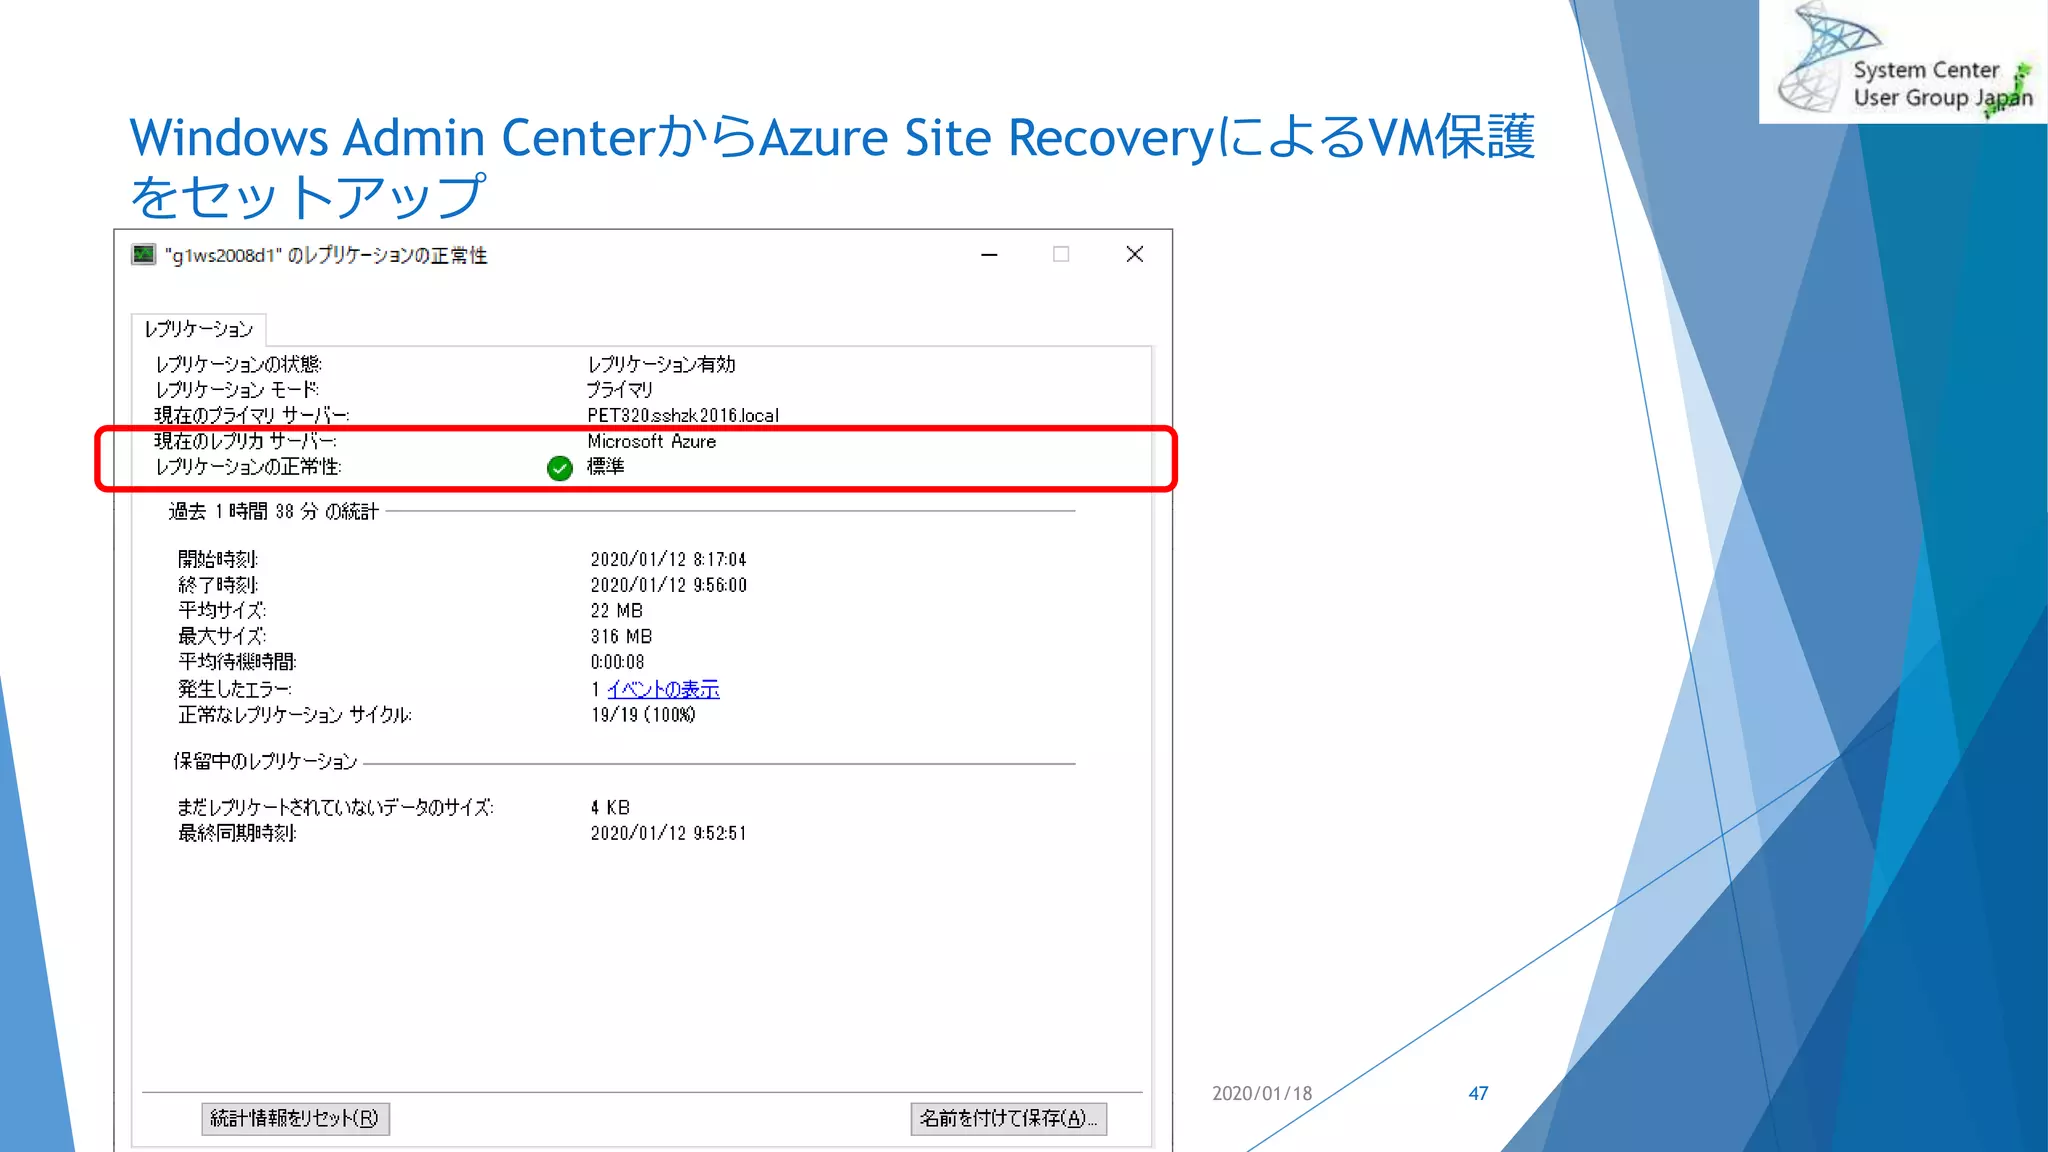Click the label 平均サイズ:

[x=222, y=611]
